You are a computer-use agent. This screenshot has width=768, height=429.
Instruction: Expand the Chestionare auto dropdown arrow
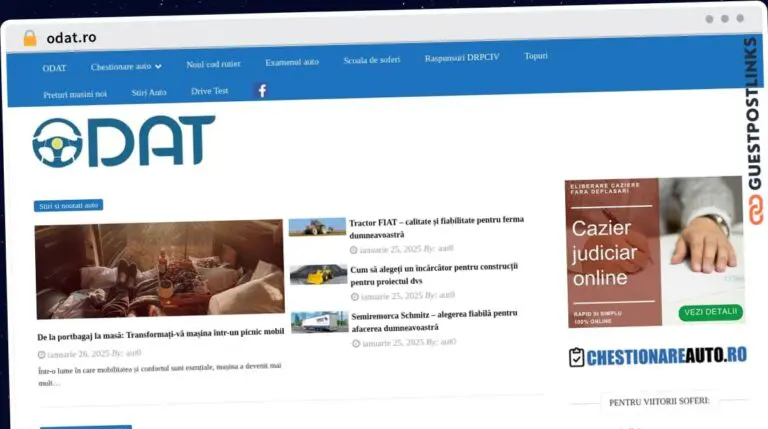(x=158, y=66)
